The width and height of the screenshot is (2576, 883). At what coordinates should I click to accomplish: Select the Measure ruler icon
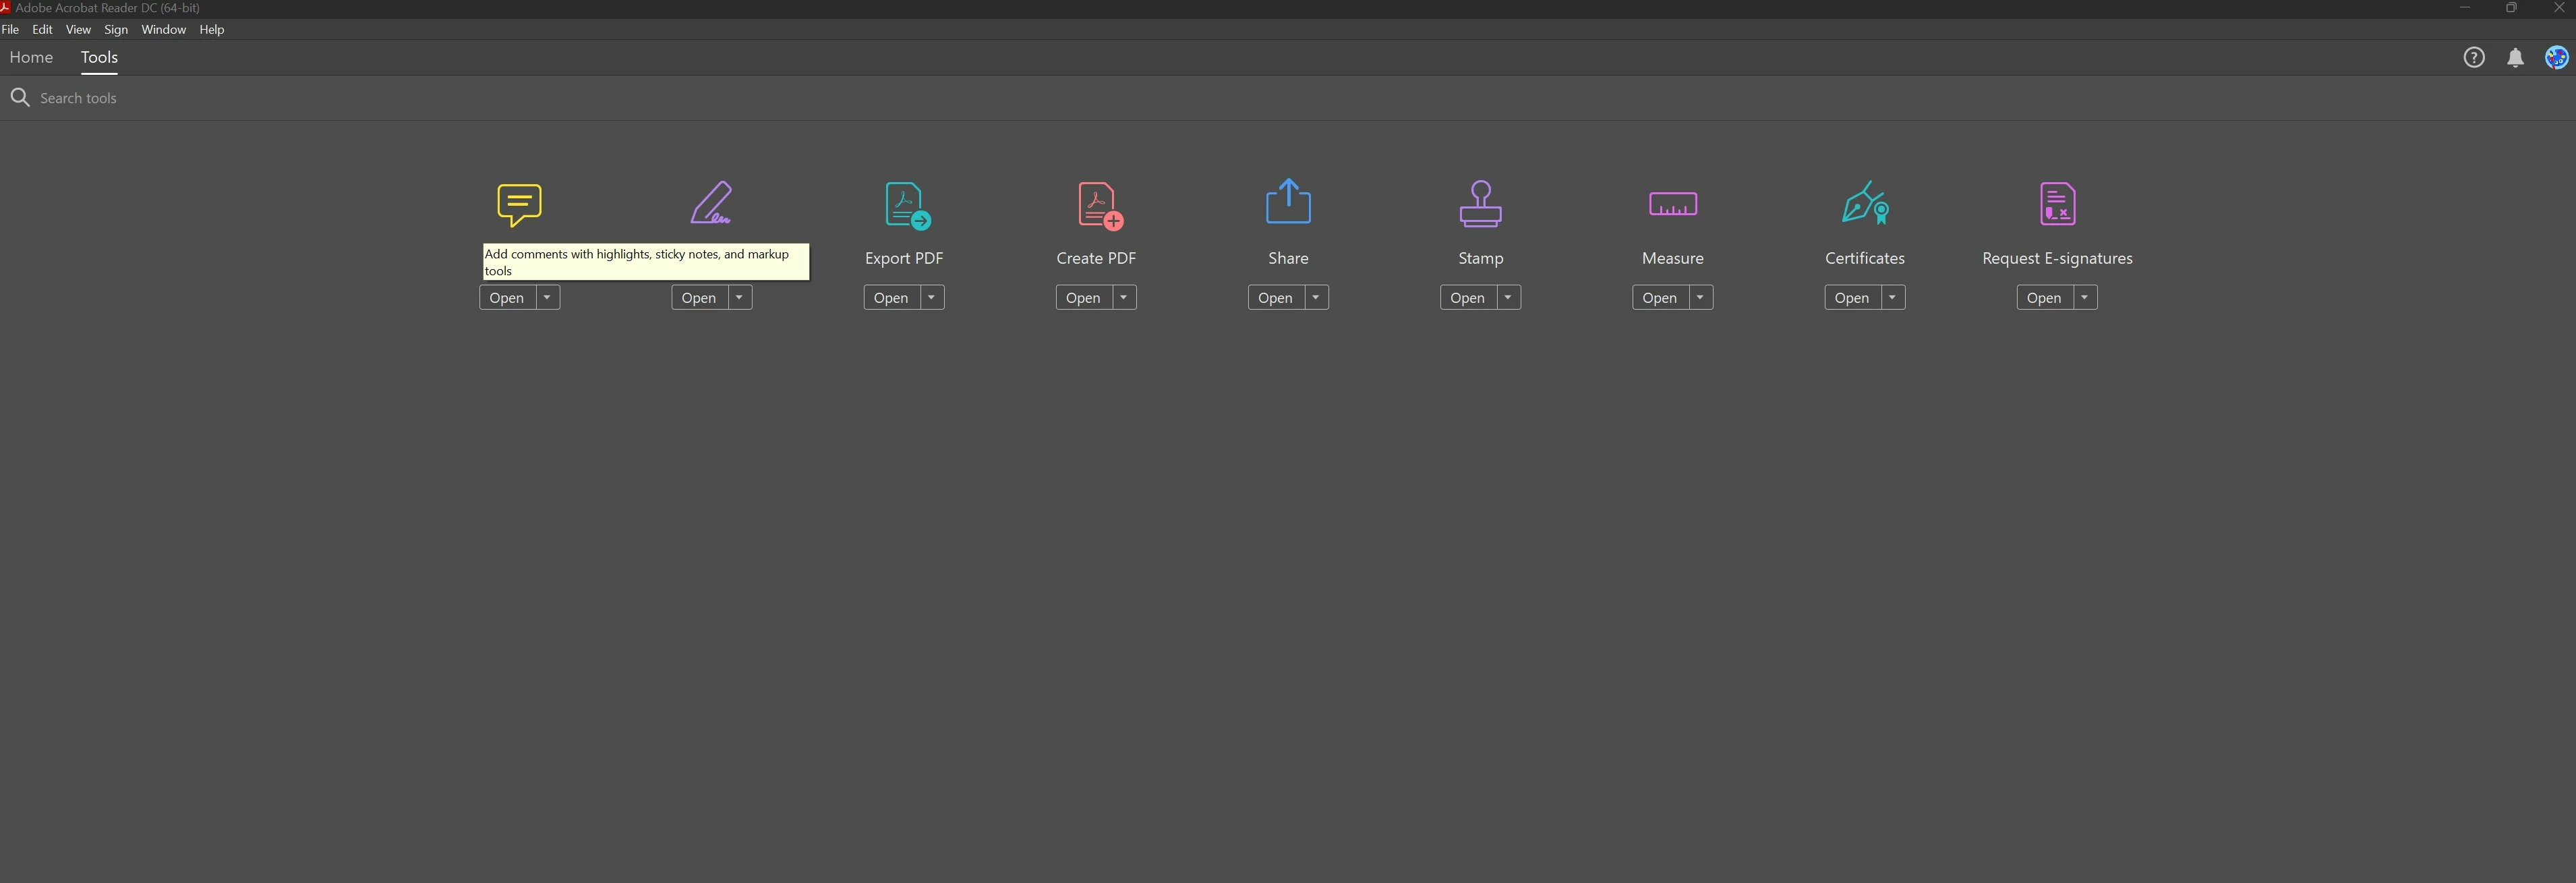click(x=1672, y=205)
